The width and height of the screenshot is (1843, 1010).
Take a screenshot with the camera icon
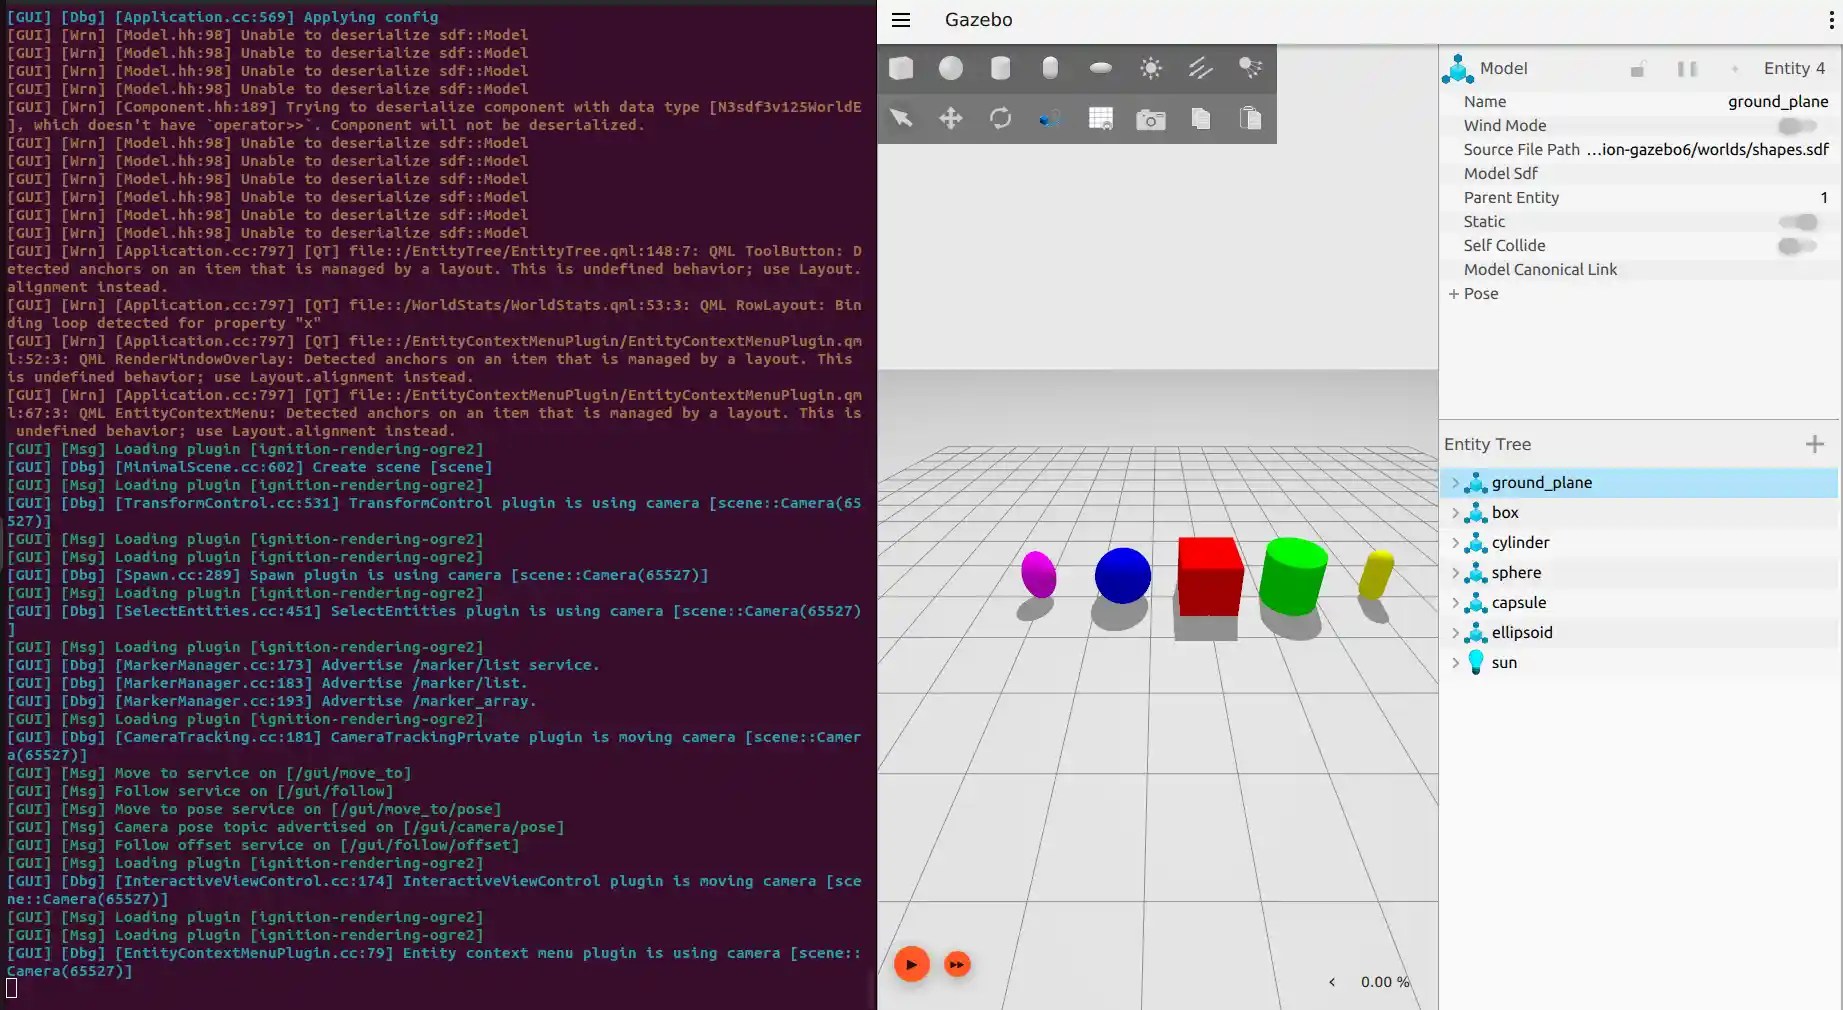1151,120
